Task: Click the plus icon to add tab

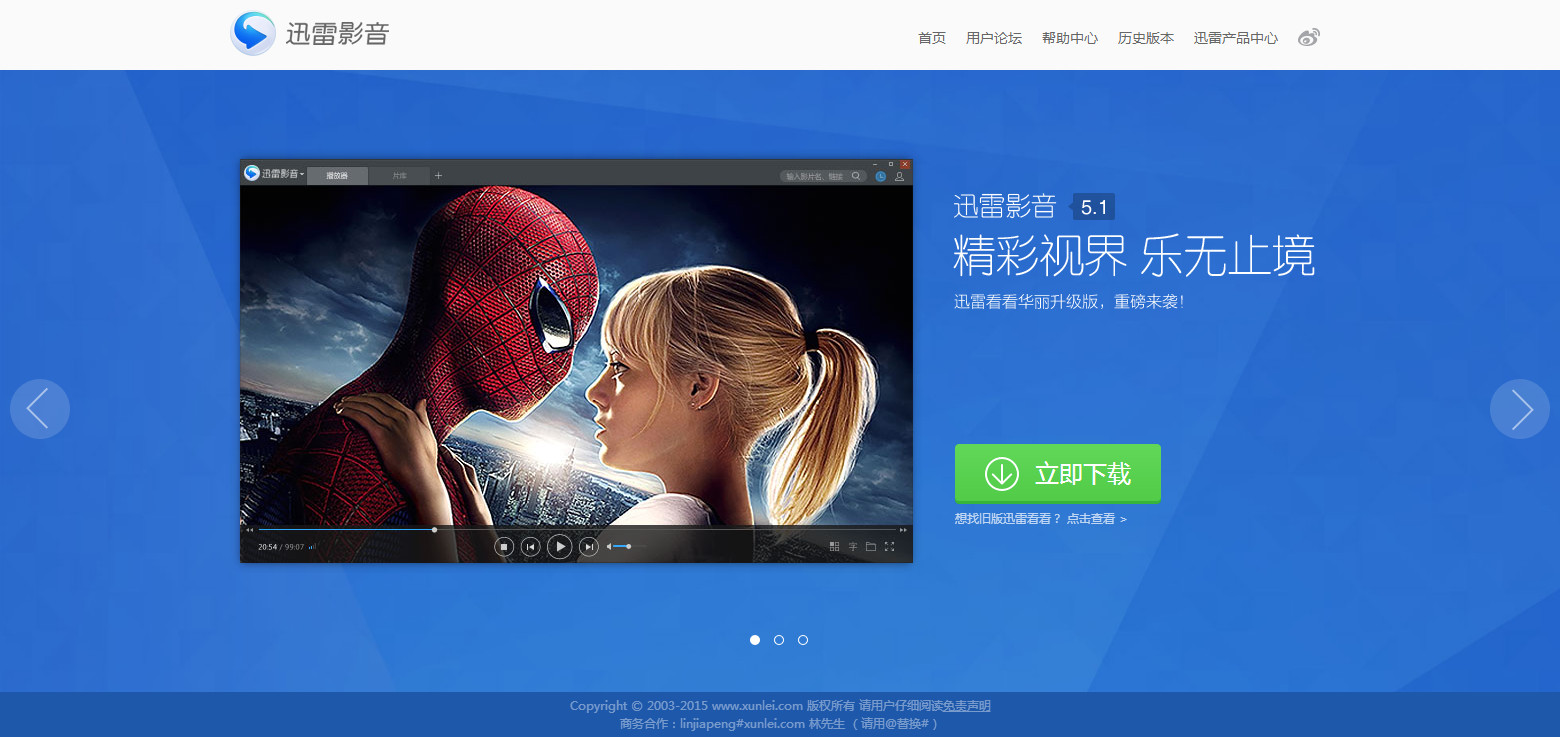Action: (x=438, y=176)
